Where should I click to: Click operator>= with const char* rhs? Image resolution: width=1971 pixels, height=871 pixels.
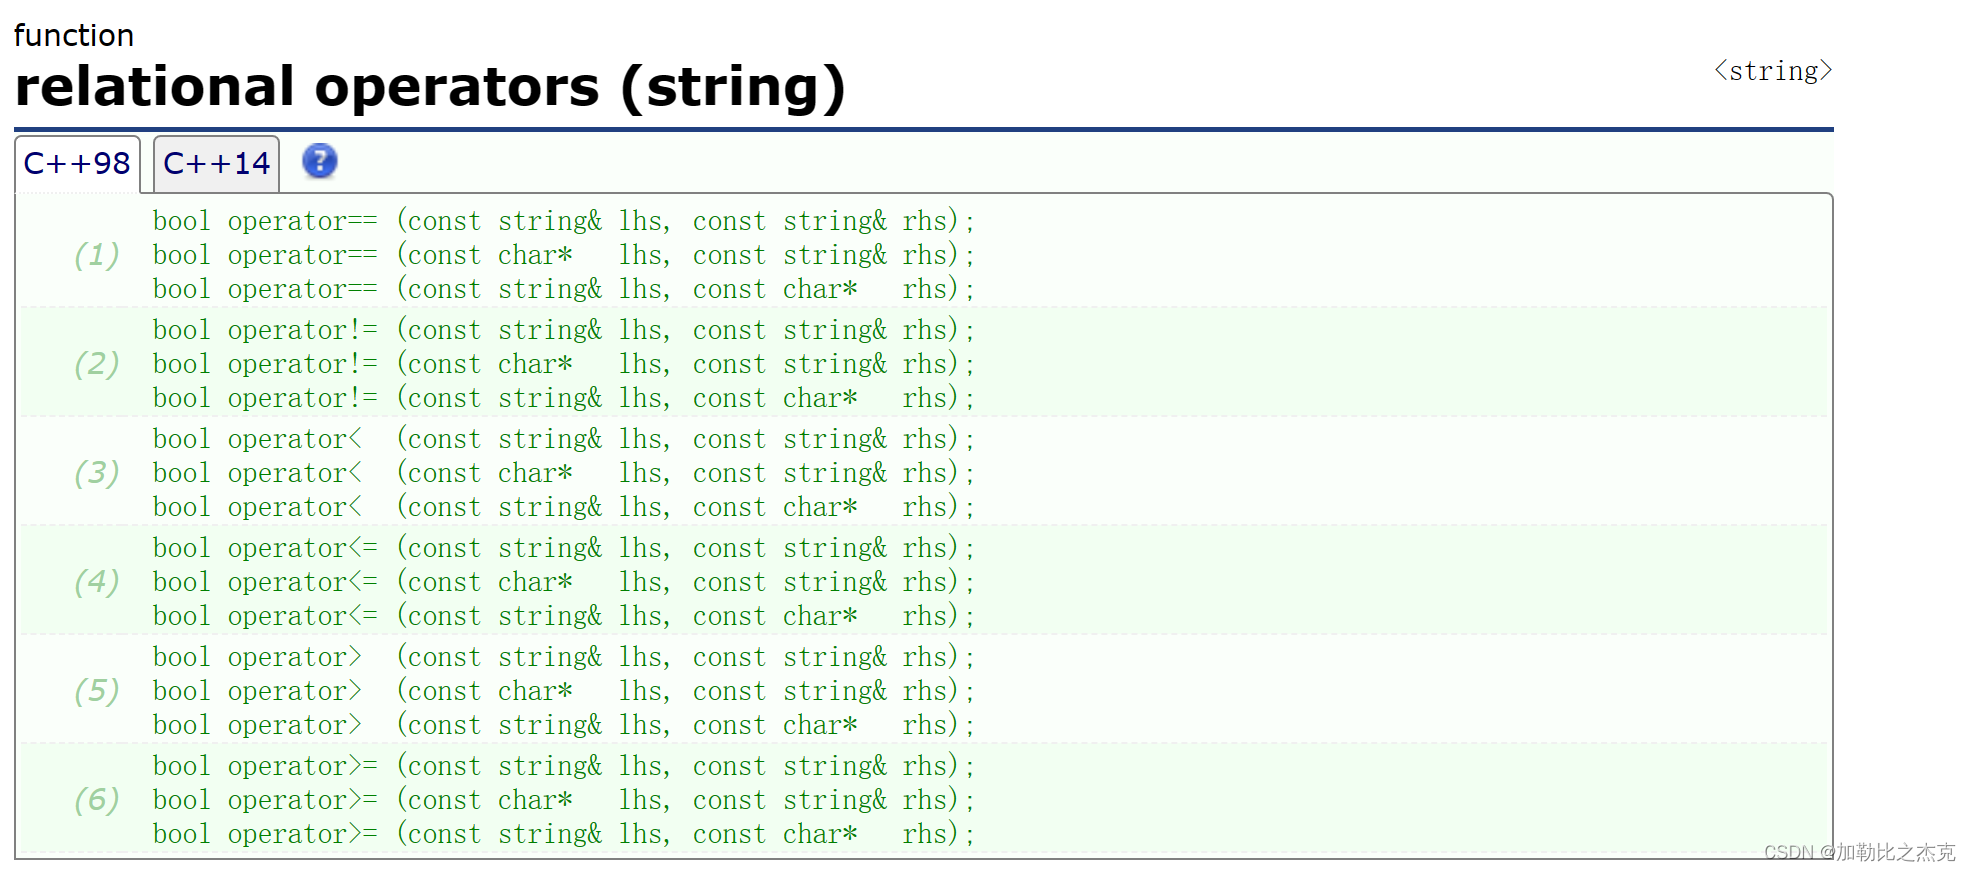(564, 834)
